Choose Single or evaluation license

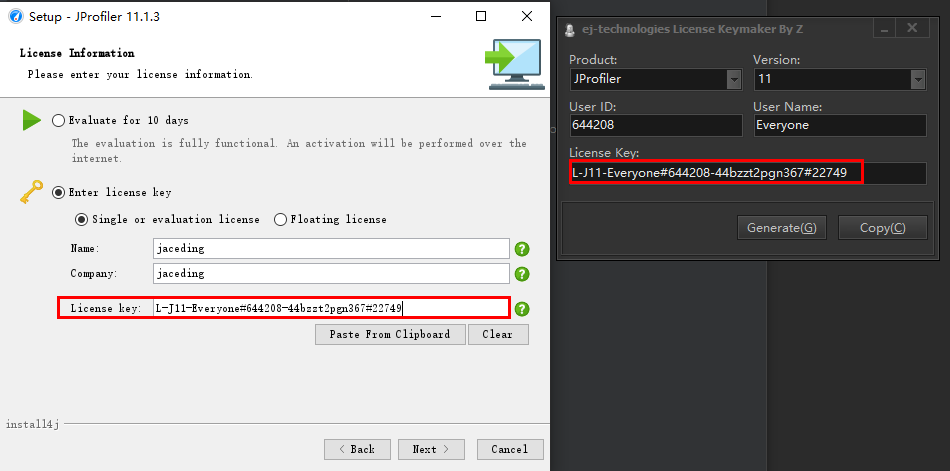pyautogui.click(x=81, y=219)
